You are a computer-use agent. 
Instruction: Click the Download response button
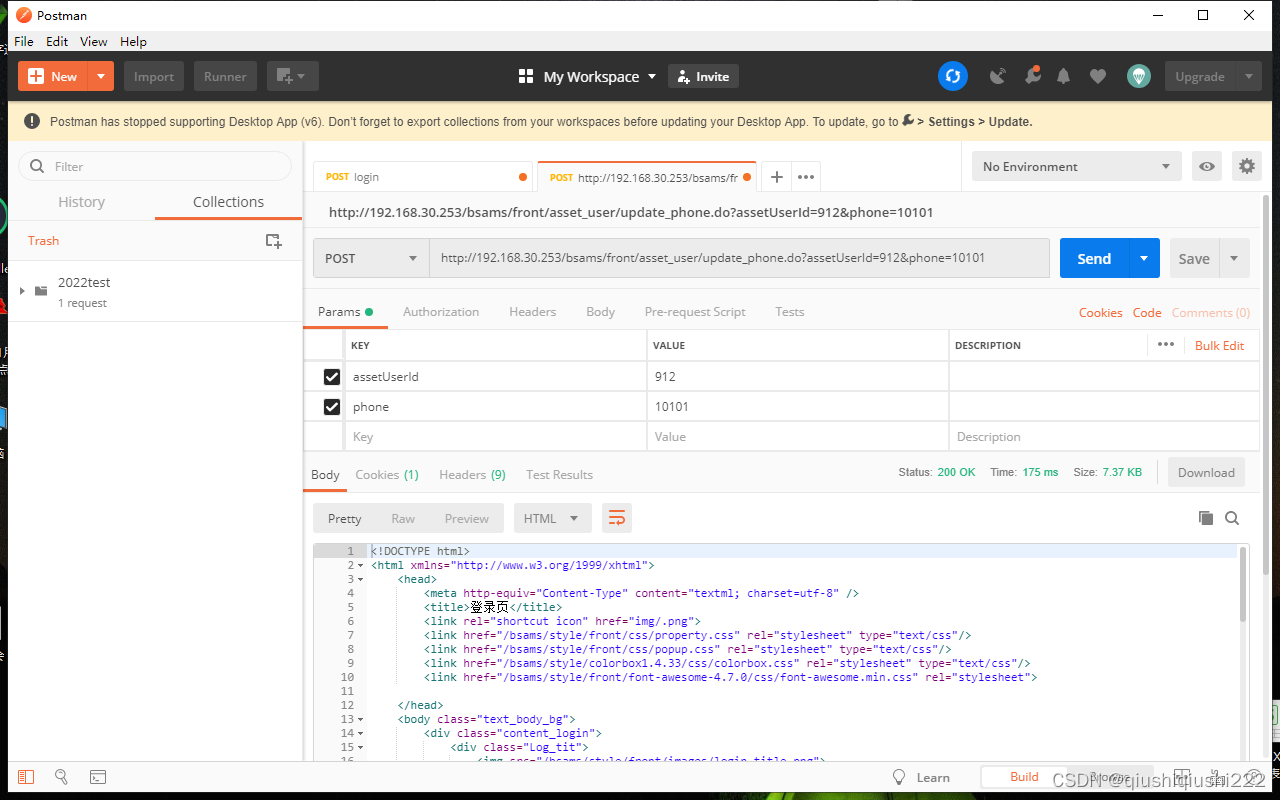pyautogui.click(x=1206, y=473)
